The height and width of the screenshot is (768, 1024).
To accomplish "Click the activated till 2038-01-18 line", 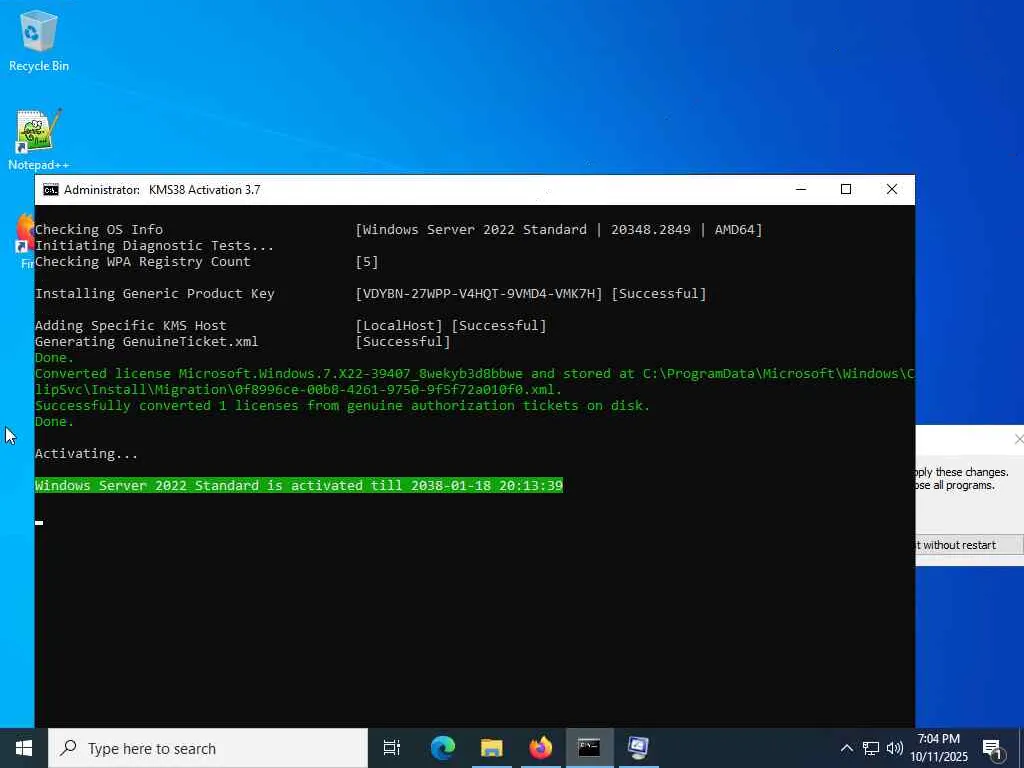I will point(299,485).
